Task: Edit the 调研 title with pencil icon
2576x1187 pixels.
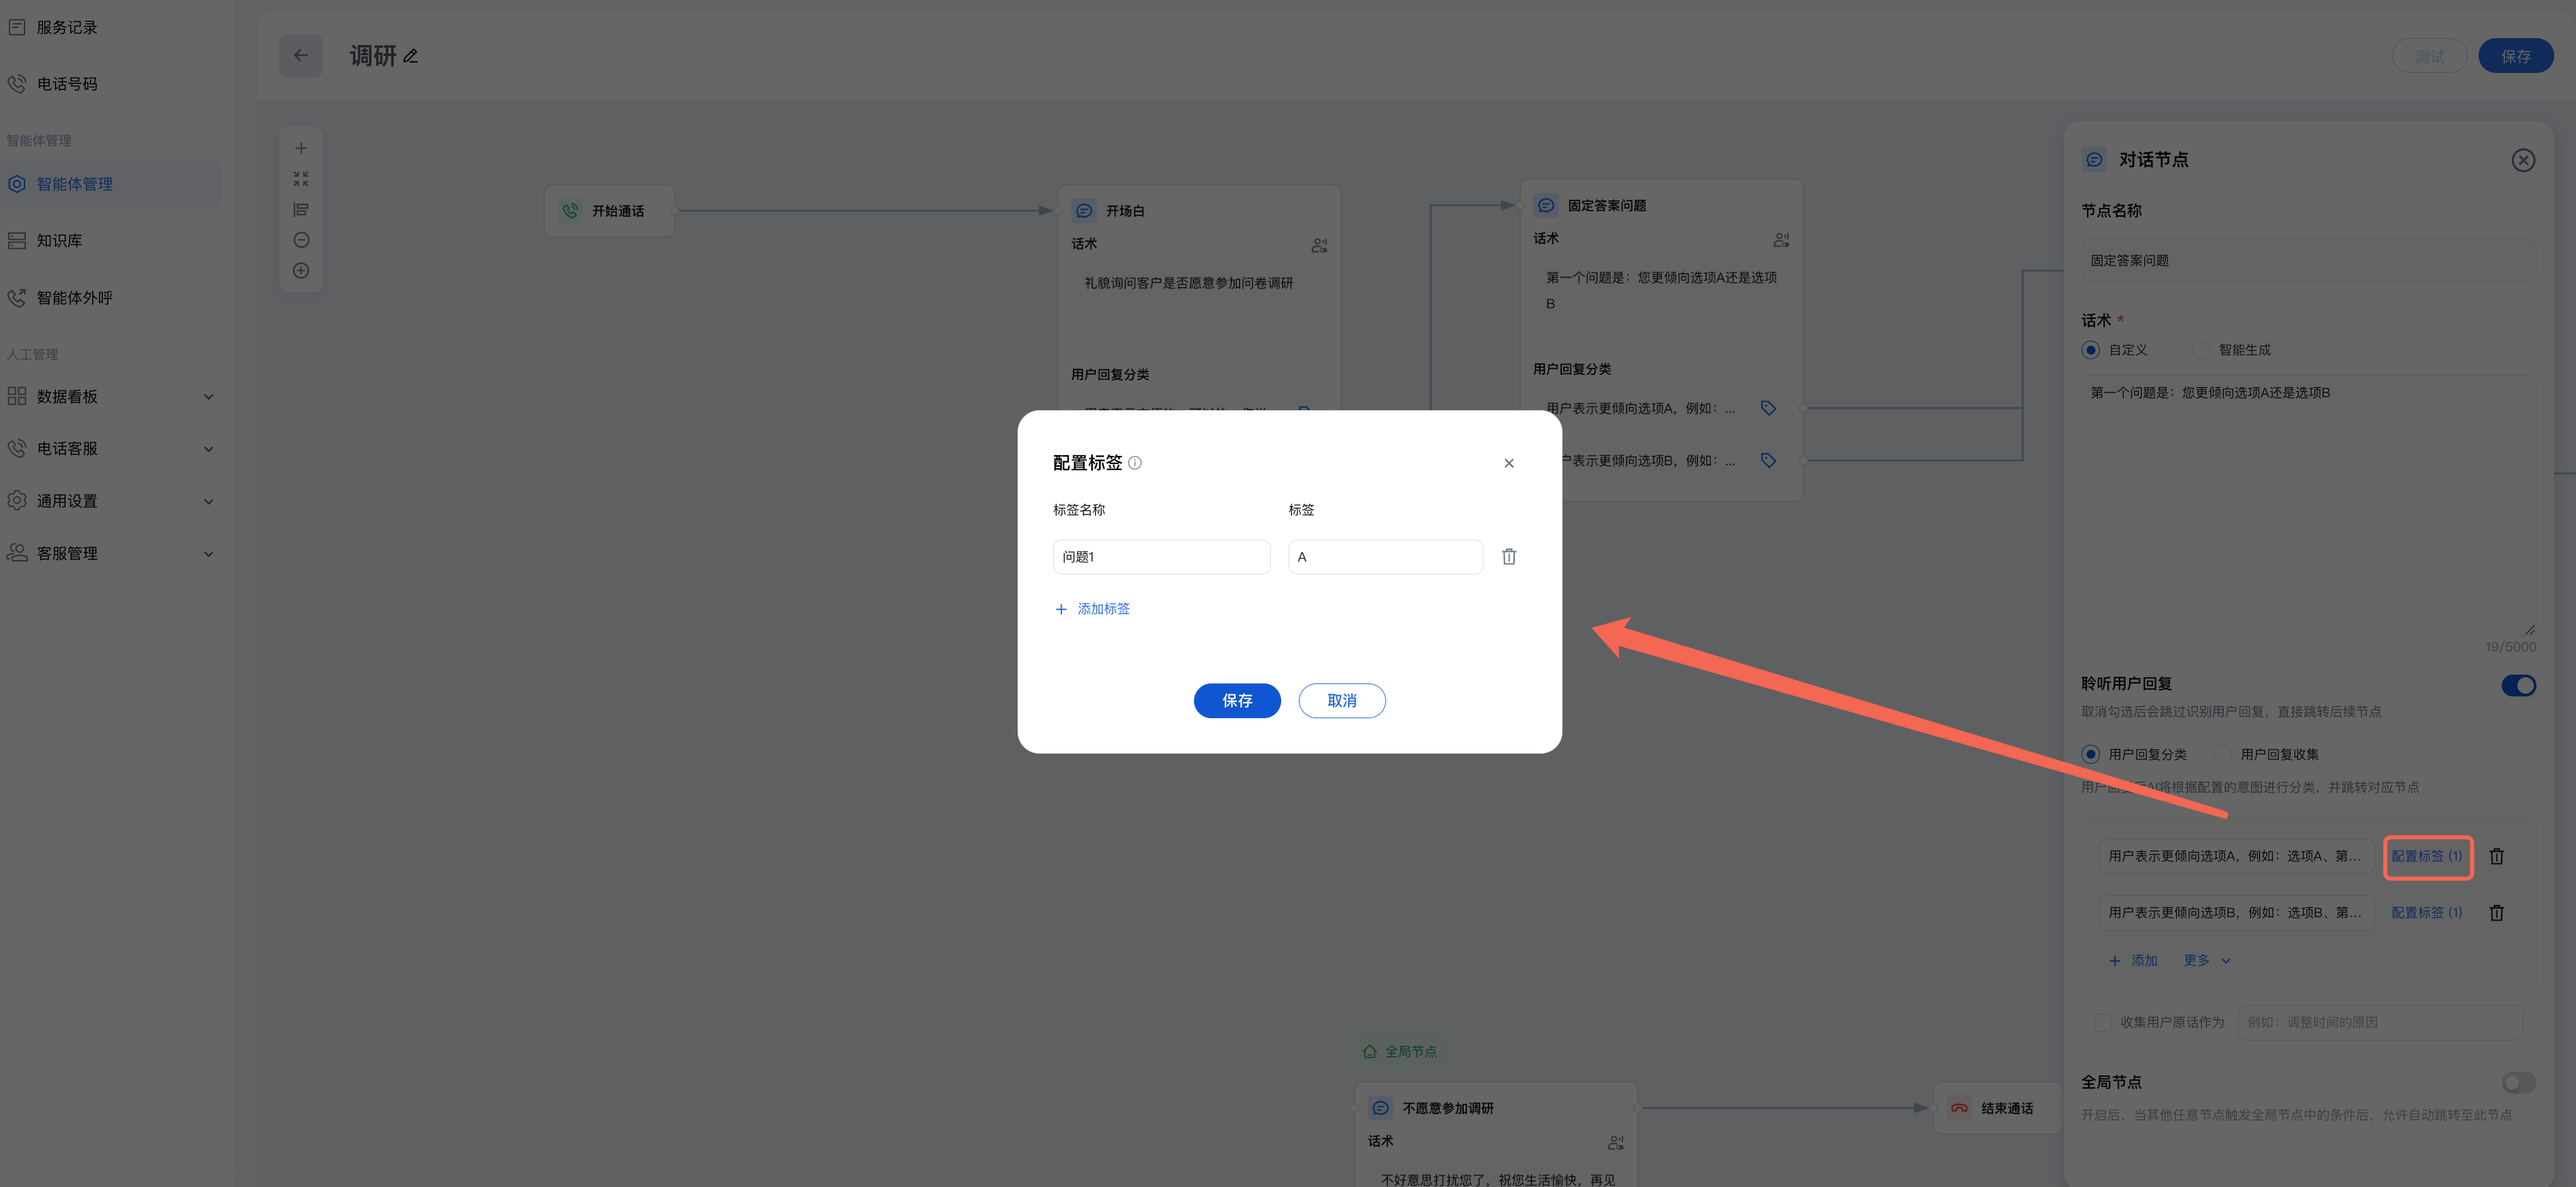Action: coord(411,57)
